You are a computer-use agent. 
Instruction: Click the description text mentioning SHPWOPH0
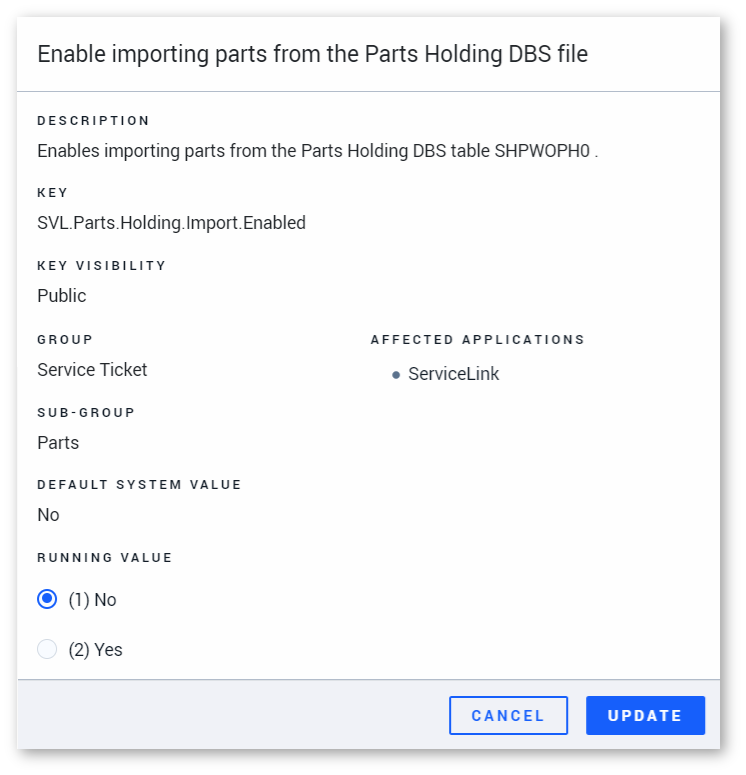(x=317, y=151)
